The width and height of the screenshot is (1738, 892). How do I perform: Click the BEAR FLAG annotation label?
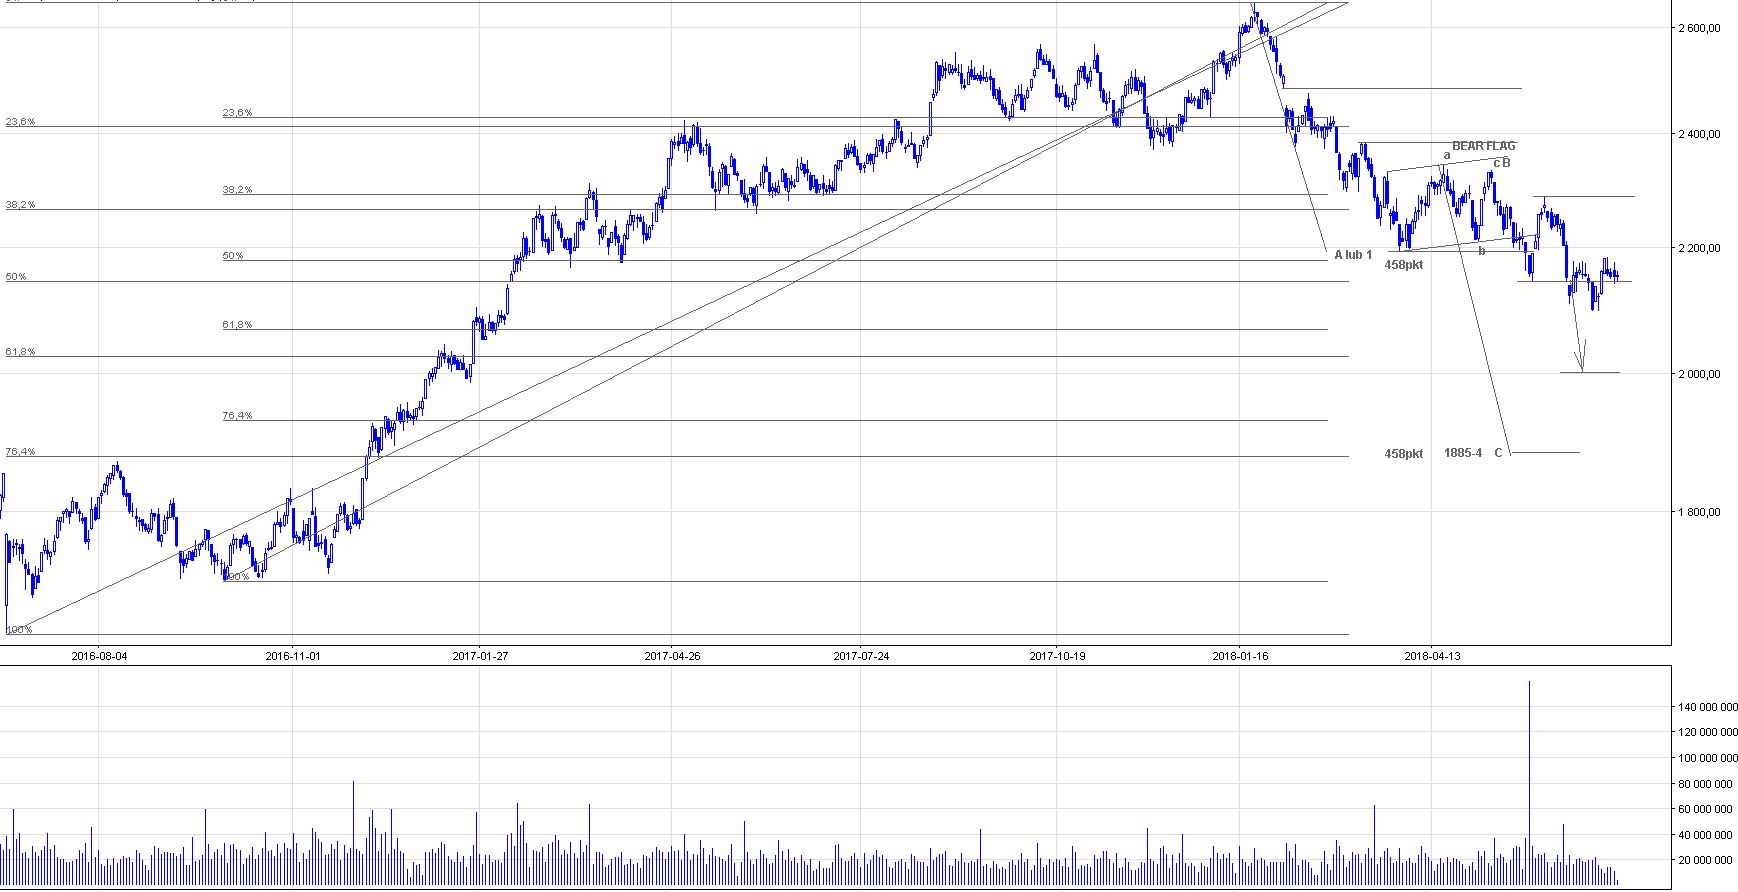pos(1484,146)
